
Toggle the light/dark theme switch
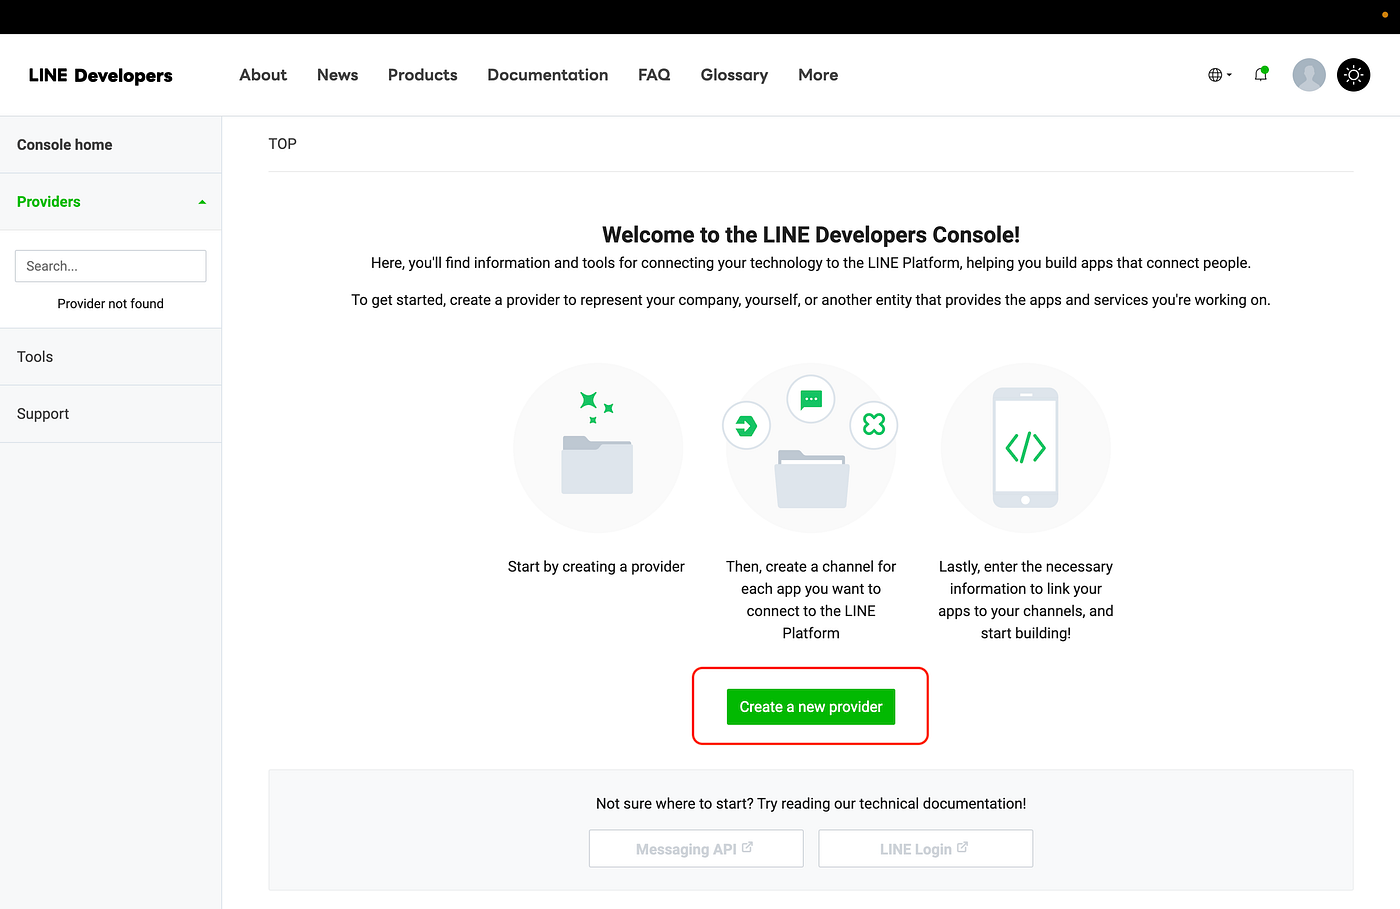coord(1354,75)
